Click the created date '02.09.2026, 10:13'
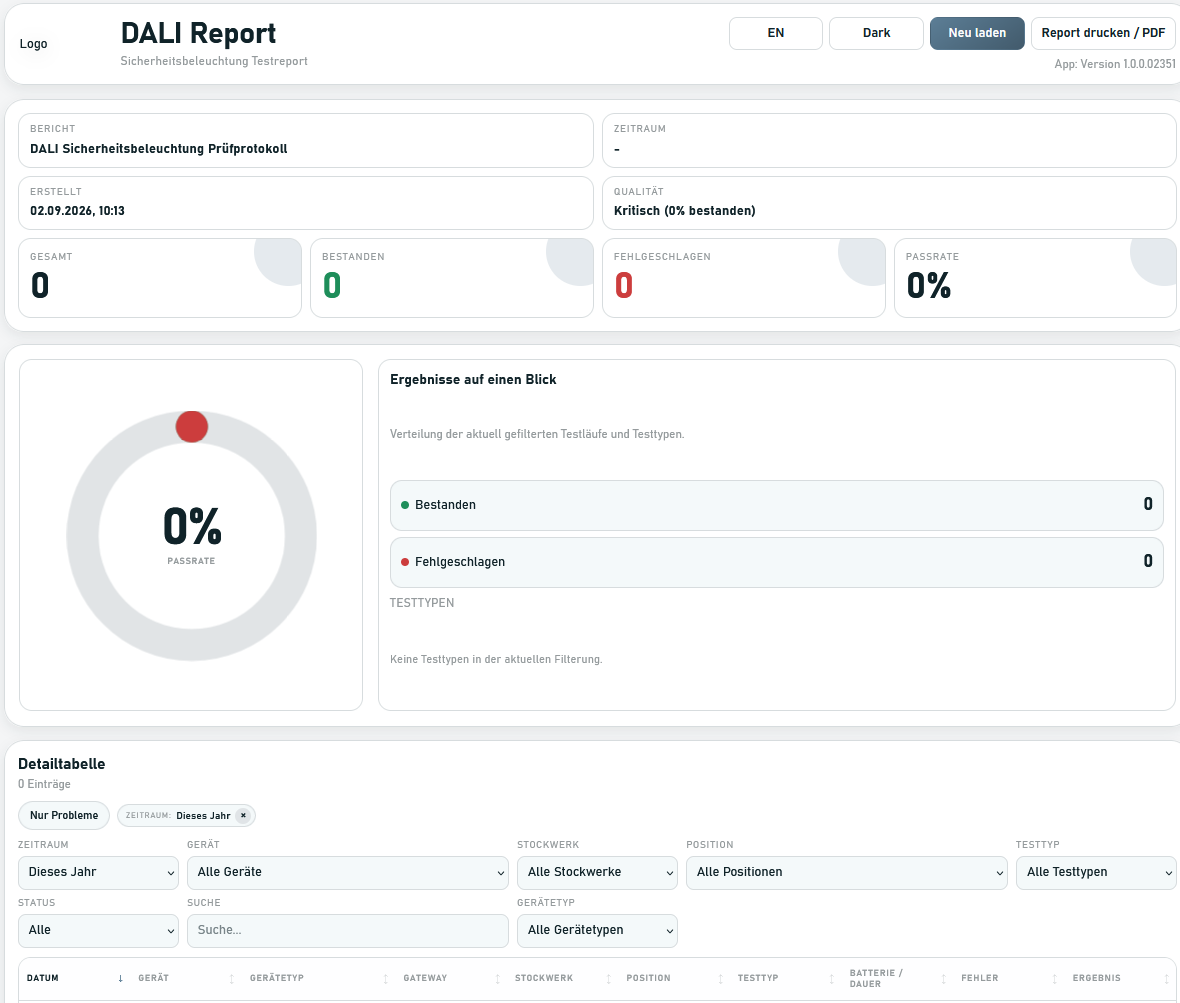1180x1003 pixels. point(78,211)
